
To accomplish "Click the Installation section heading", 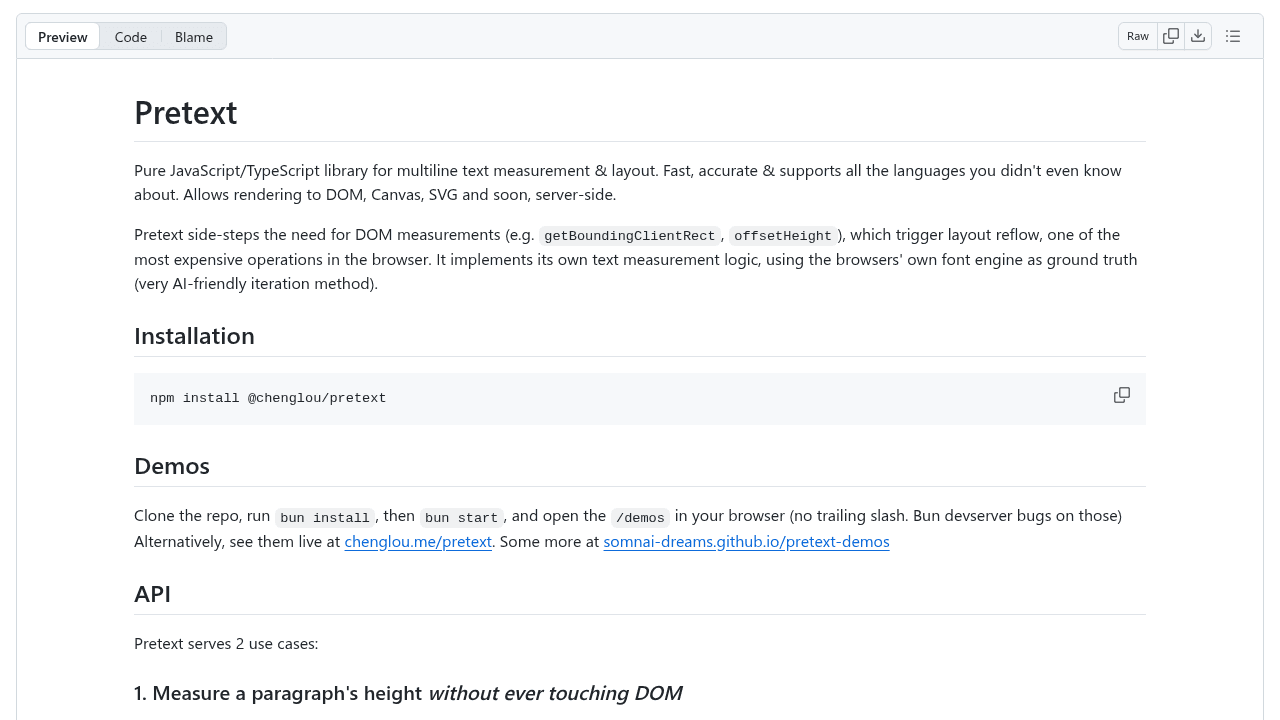I will [194, 335].
